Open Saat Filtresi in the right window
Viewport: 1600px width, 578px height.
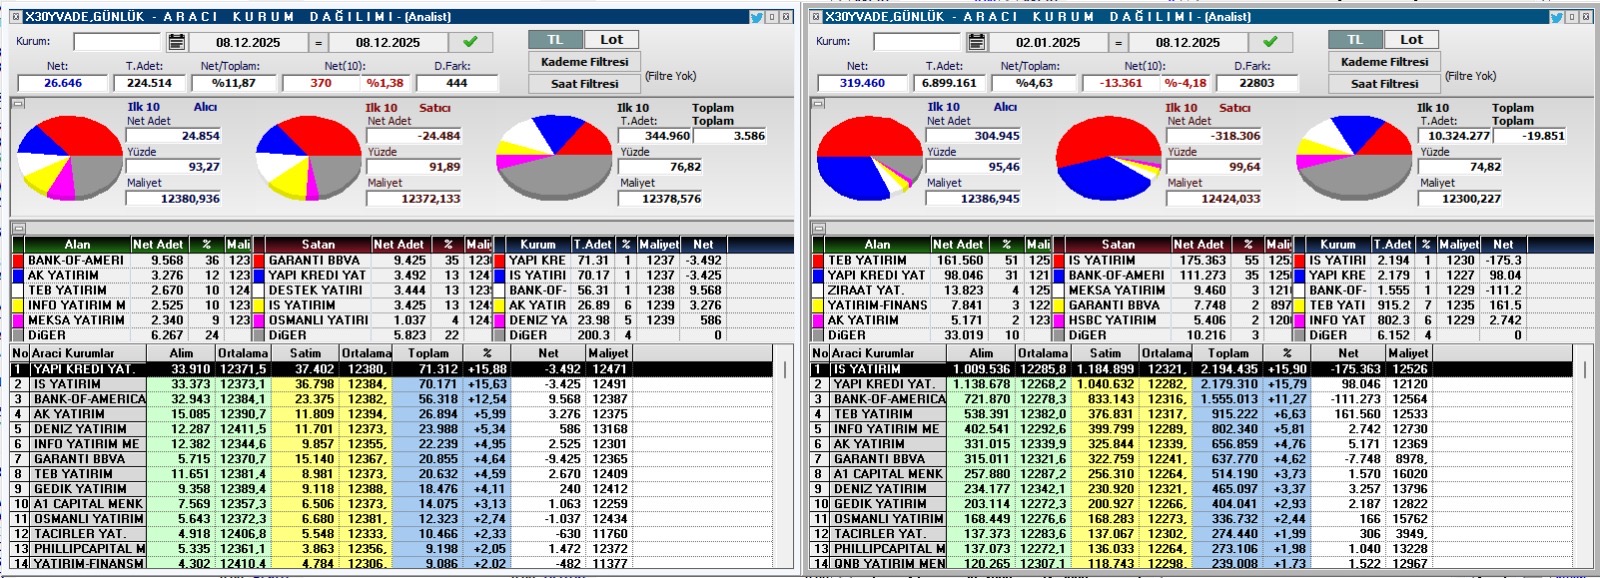pos(1384,84)
